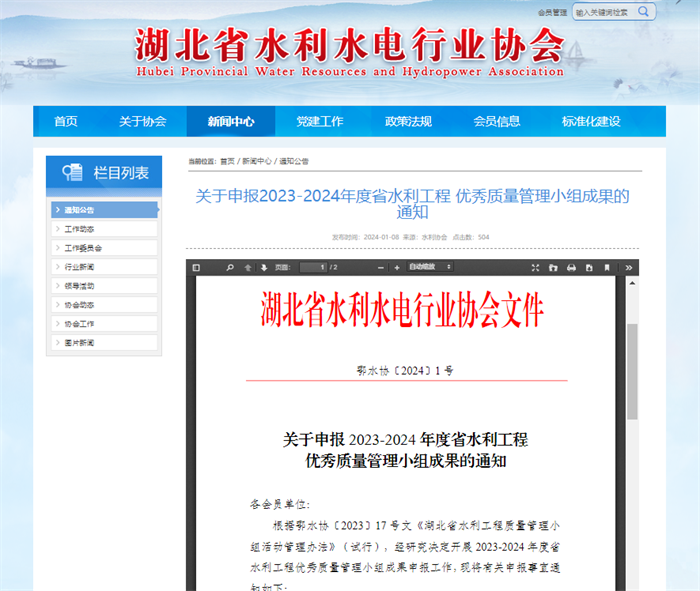This screenshot has height=591, width=700.
Task: Open the PDF viewer tools double-arrow menu
Action: pyautogui.click(x=629, y=268)
